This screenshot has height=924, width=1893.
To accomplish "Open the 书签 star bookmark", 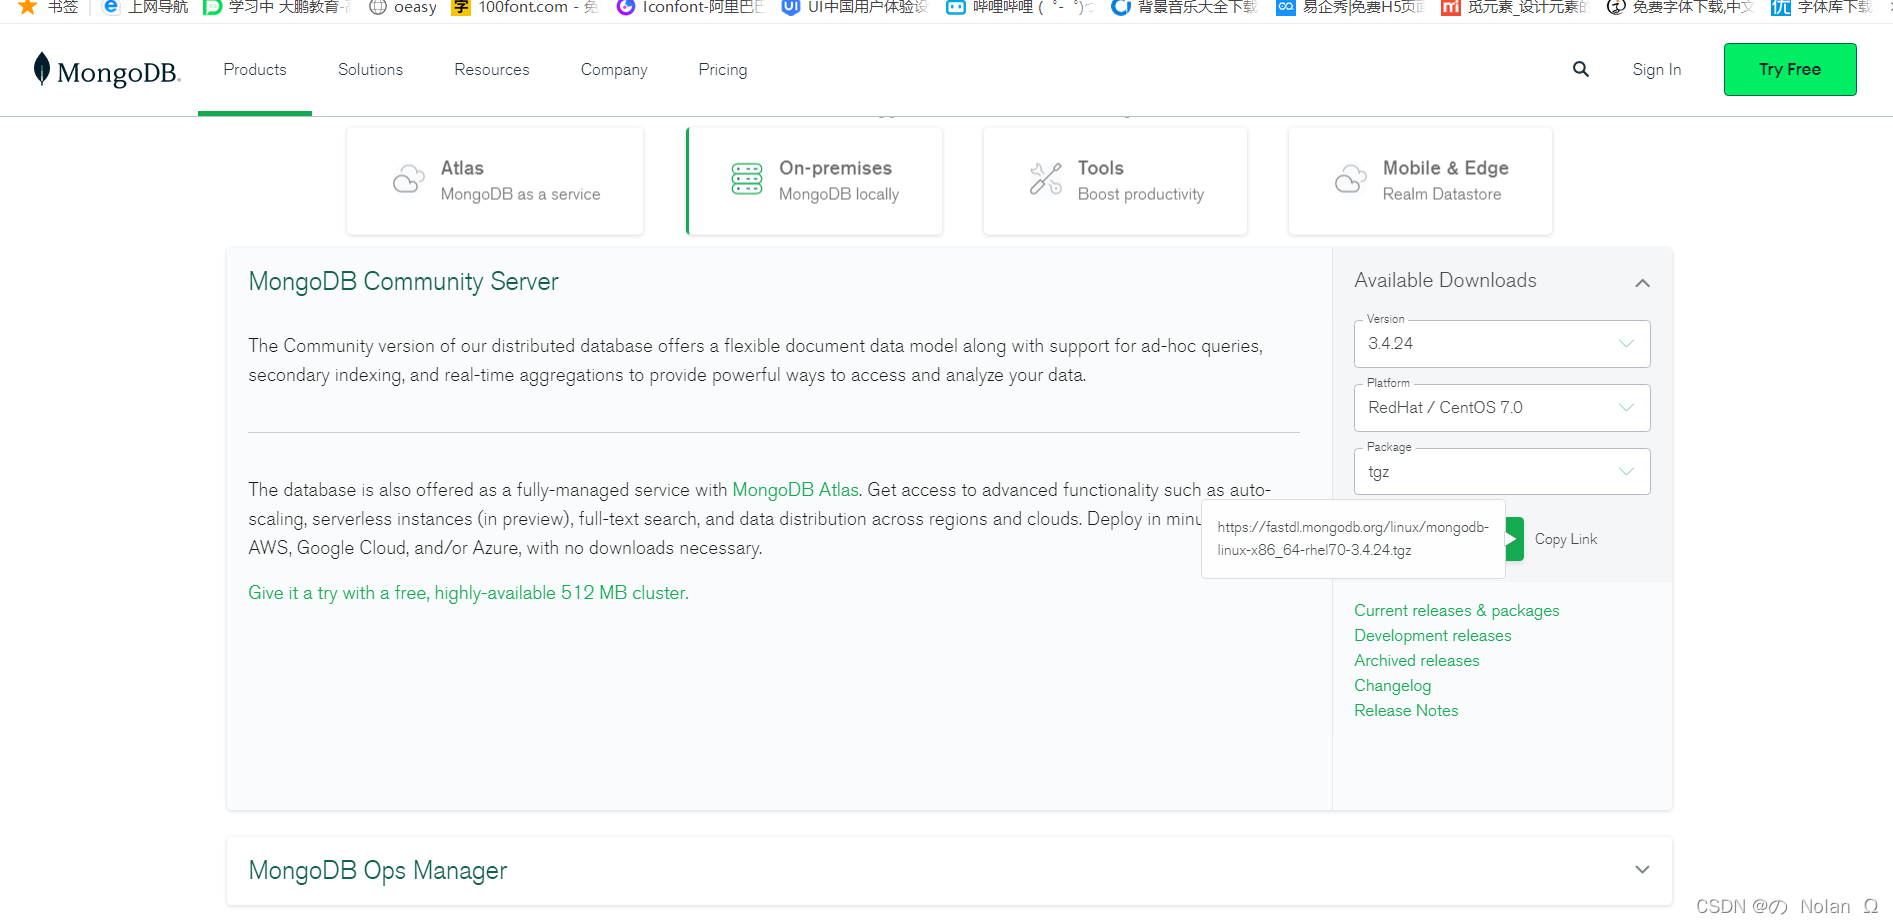I will click(x=48, y=7).
